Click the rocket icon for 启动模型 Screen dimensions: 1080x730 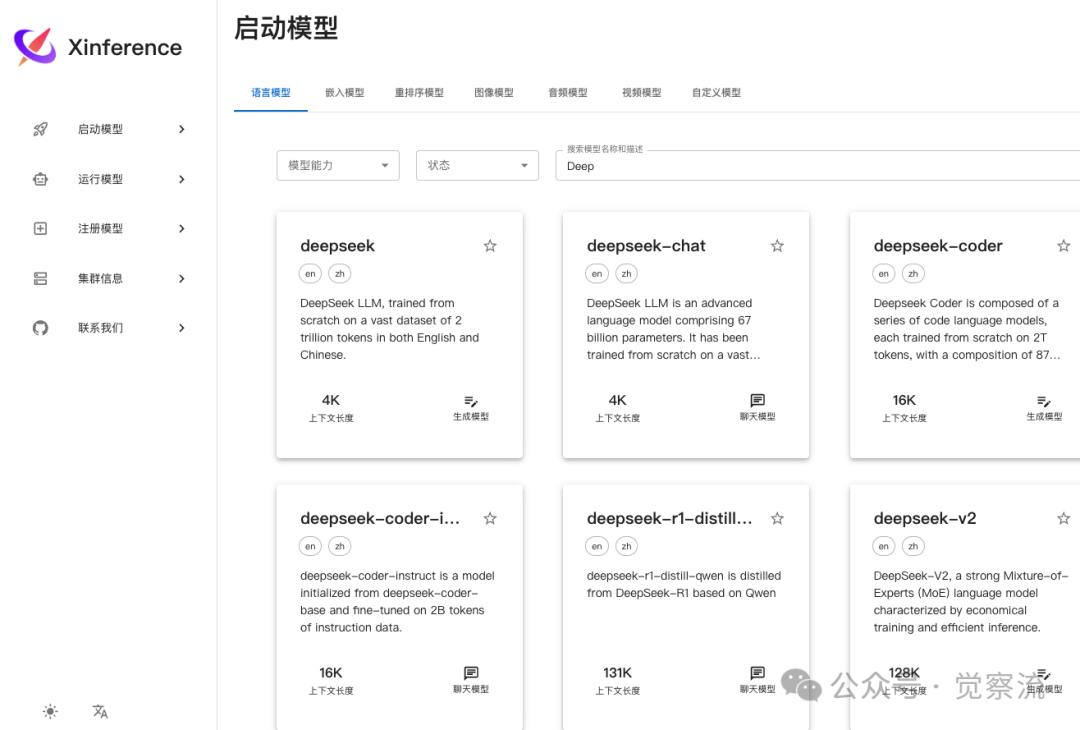pos(41,129)
